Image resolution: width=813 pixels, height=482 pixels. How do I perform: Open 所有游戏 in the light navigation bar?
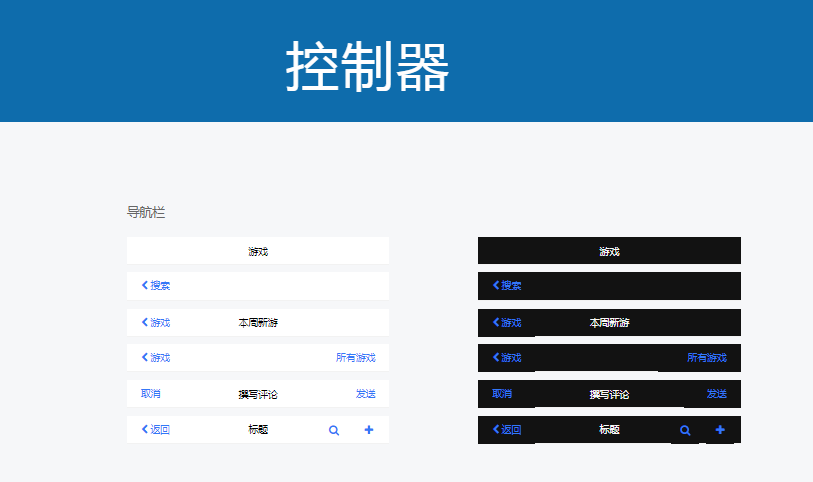tap(356, 357)
